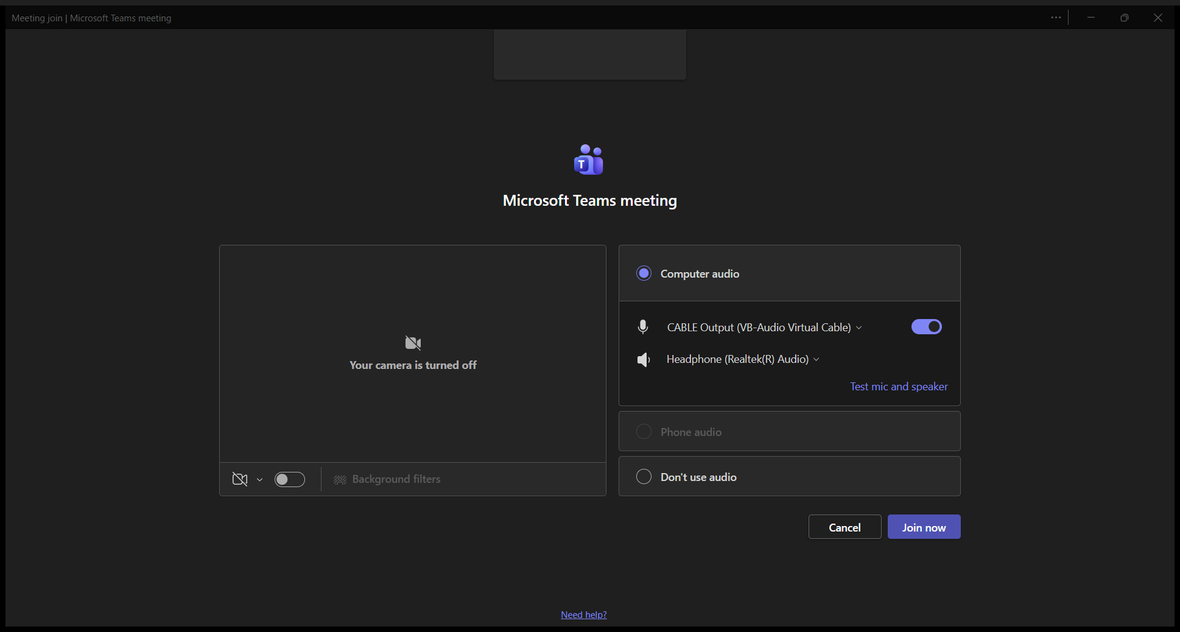Open the Headphone (Realtek(R) Audio) speaker dropdown
Image resolution: width=1180 pixels, height=632 pixels.
pyautogui.click(x=743, y=360)
